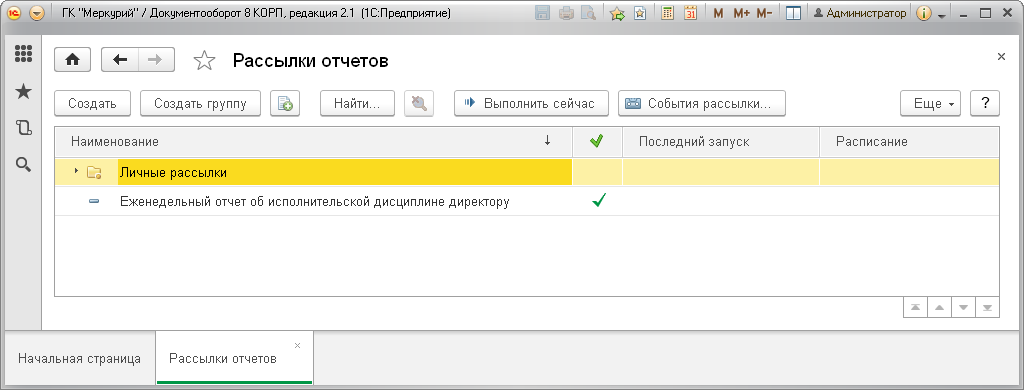The width and height of the screenshot is (1024, 390).
Task: Select the Личные рассылки folder row
Action: (526, 172)
